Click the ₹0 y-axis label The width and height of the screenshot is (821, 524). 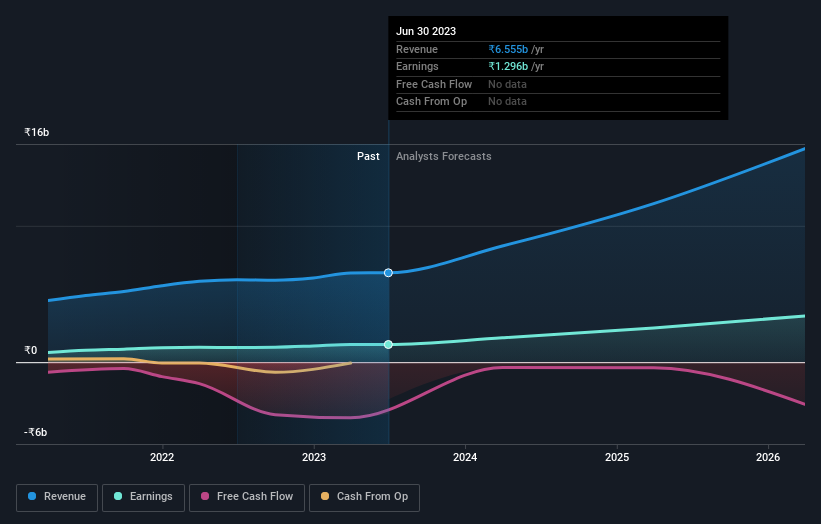coord(30,350)
